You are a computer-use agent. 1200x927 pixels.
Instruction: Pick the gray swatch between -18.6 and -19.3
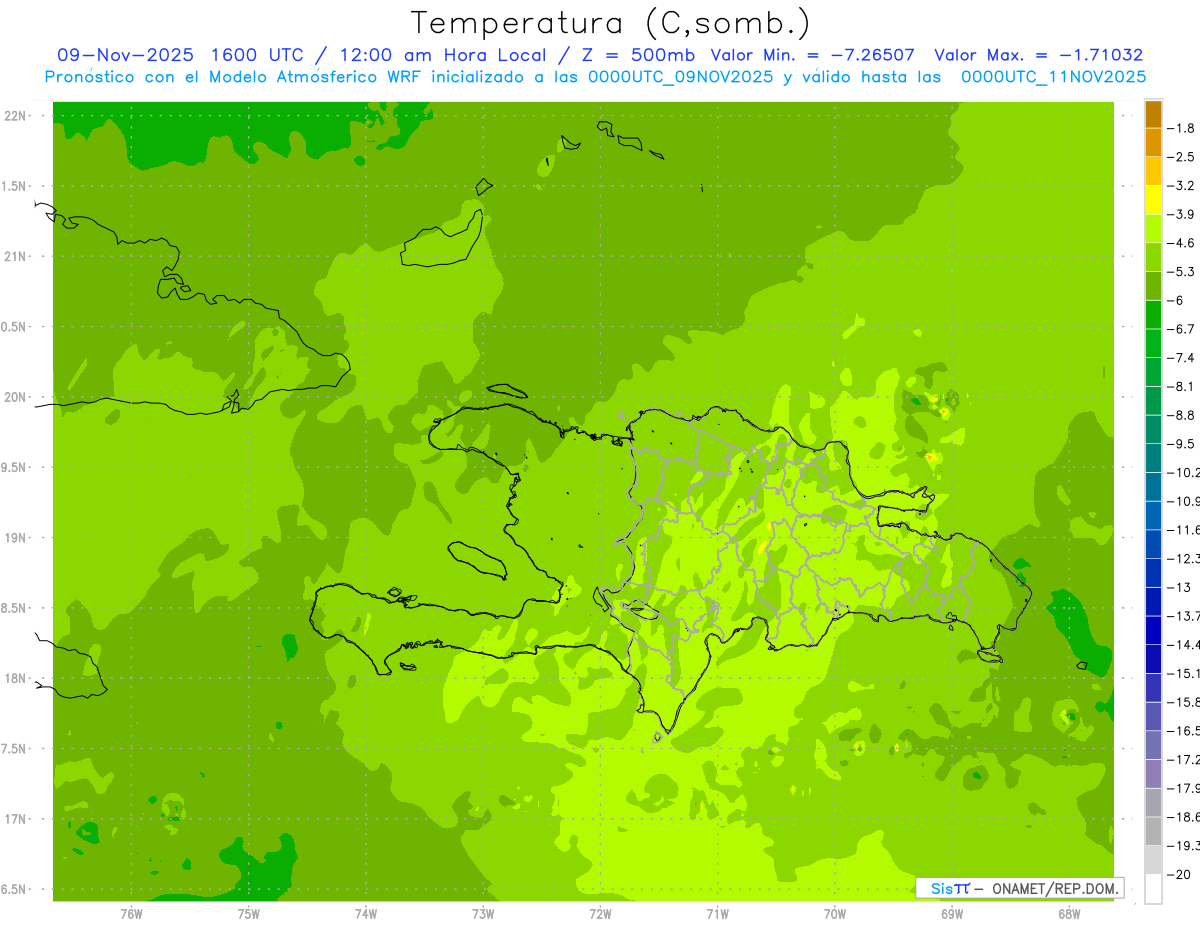point(1153,831)
